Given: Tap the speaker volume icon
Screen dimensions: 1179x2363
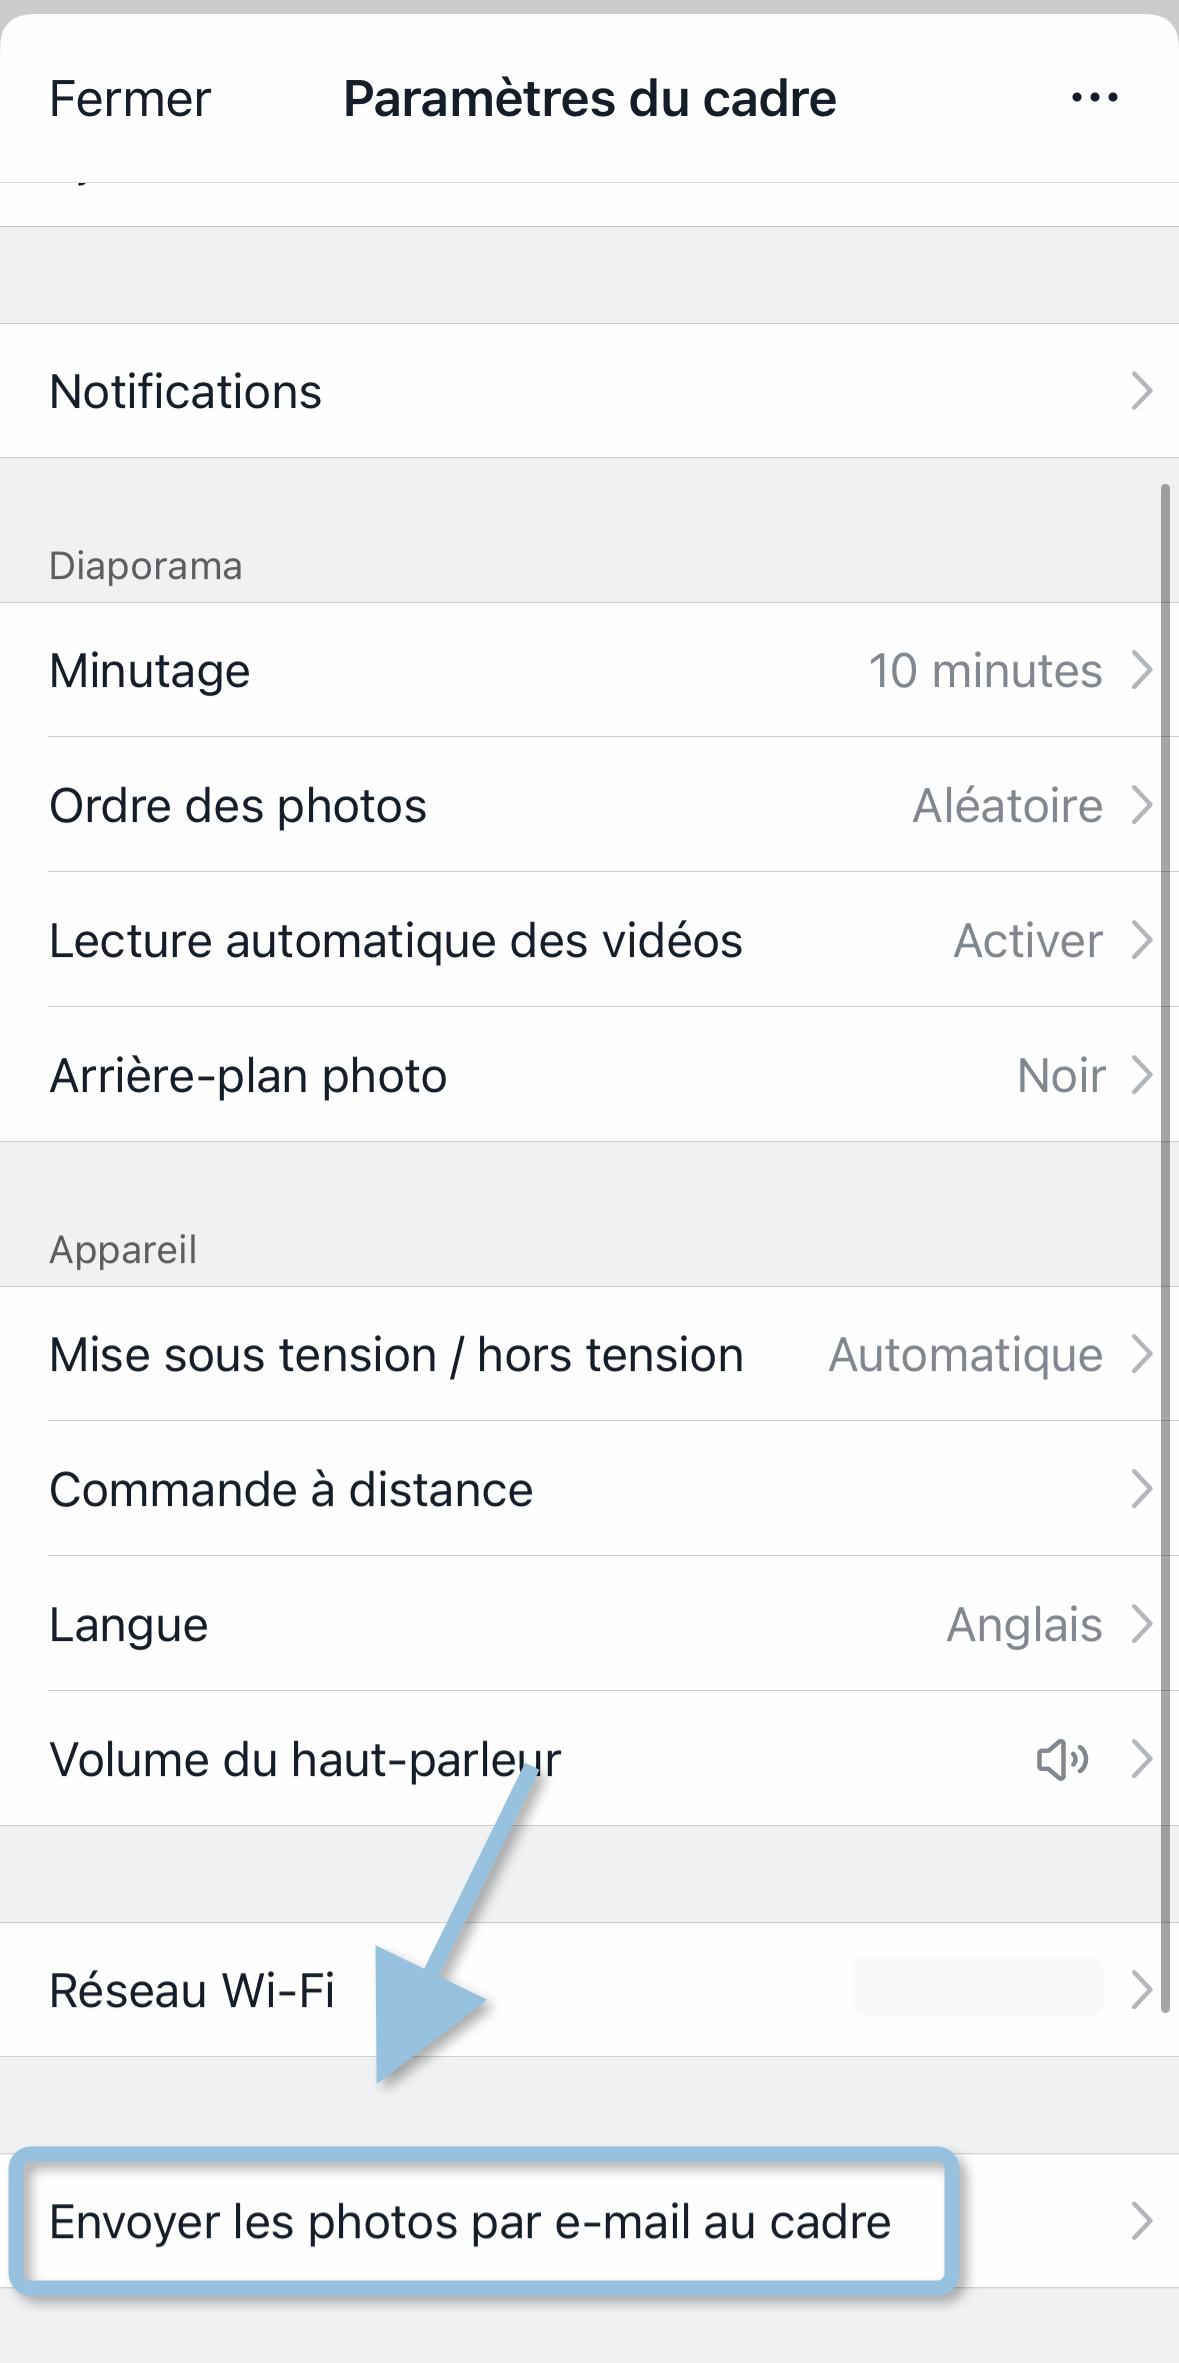Looking at the screenshot, I should (x=1062, y=1759).
